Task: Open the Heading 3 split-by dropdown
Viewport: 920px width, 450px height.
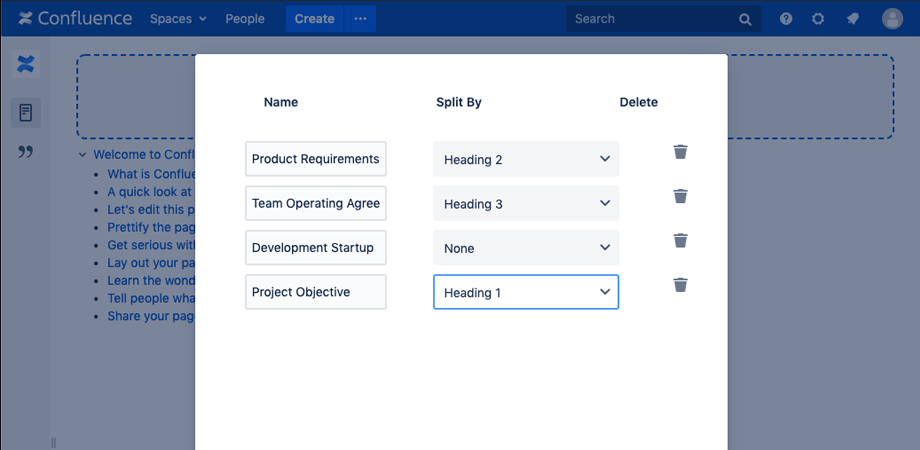Action: (526, 204)
